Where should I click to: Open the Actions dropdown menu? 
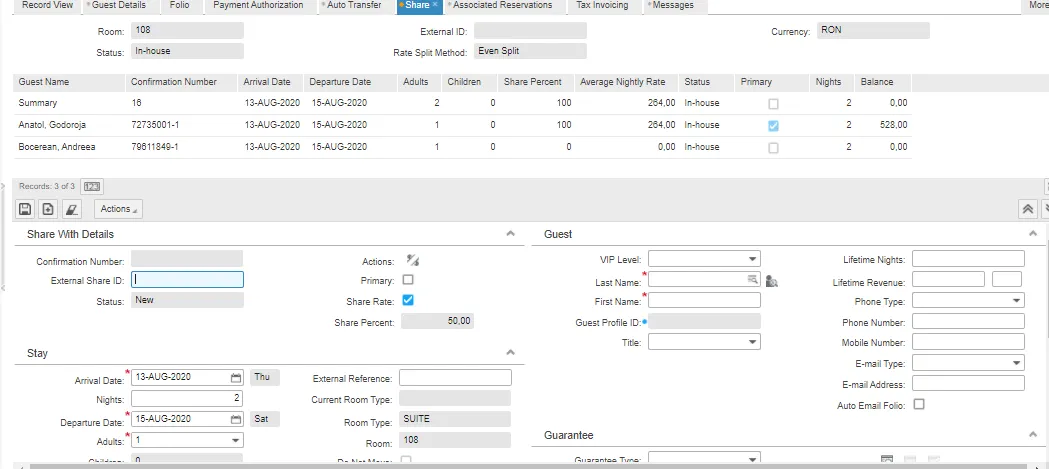(118, 209)
